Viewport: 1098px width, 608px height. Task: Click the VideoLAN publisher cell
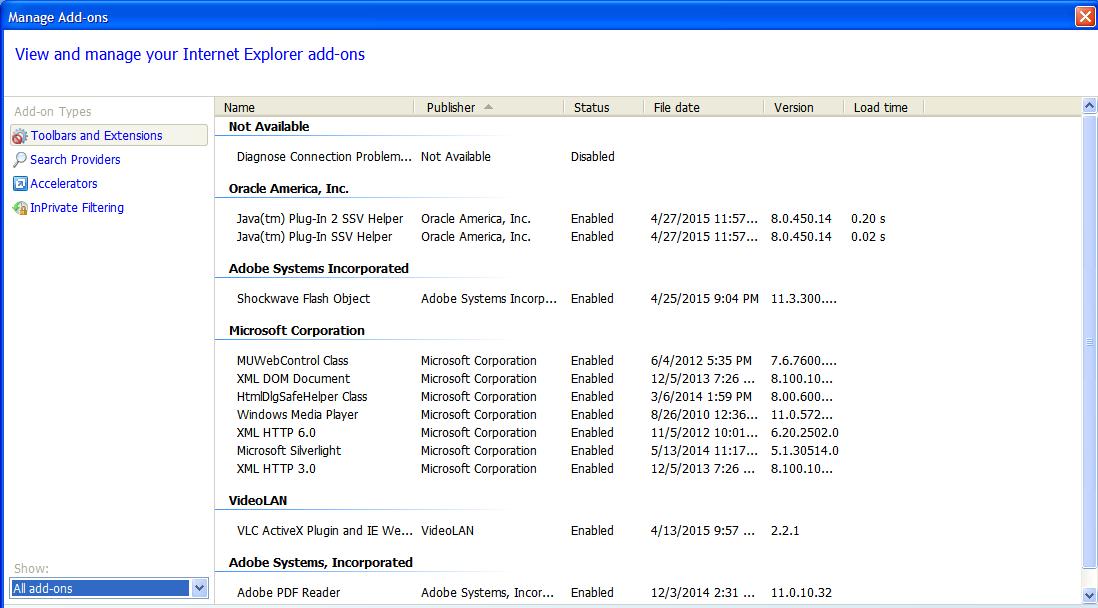point(447,531)
